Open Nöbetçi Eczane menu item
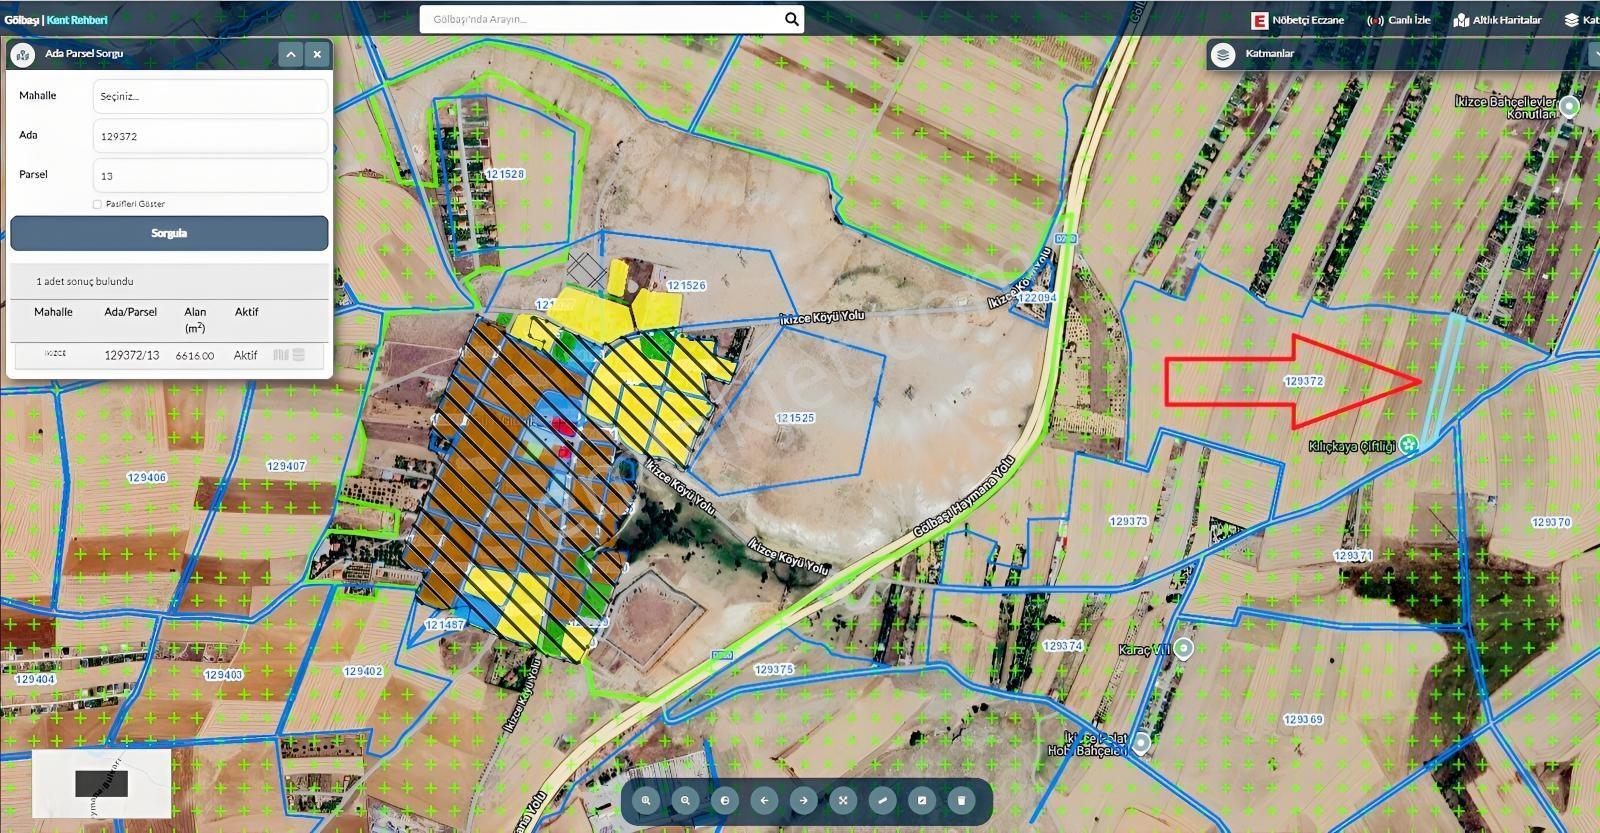 point(1298,20)
